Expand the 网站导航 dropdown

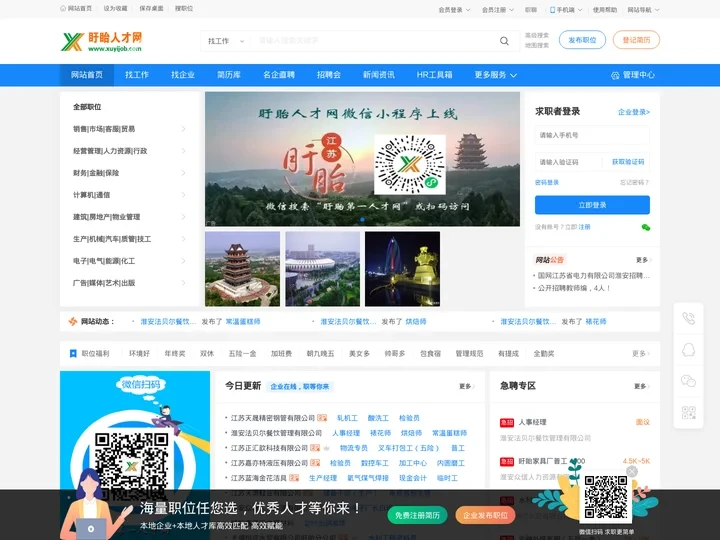coord(643,10)
